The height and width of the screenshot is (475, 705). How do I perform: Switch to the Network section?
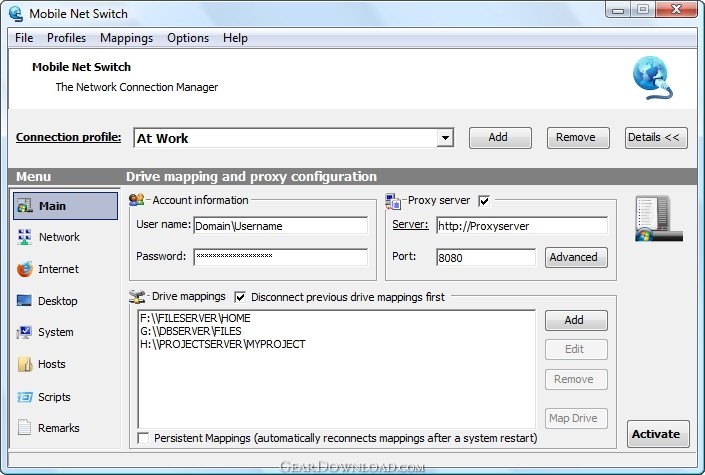(x=59, y=237)
